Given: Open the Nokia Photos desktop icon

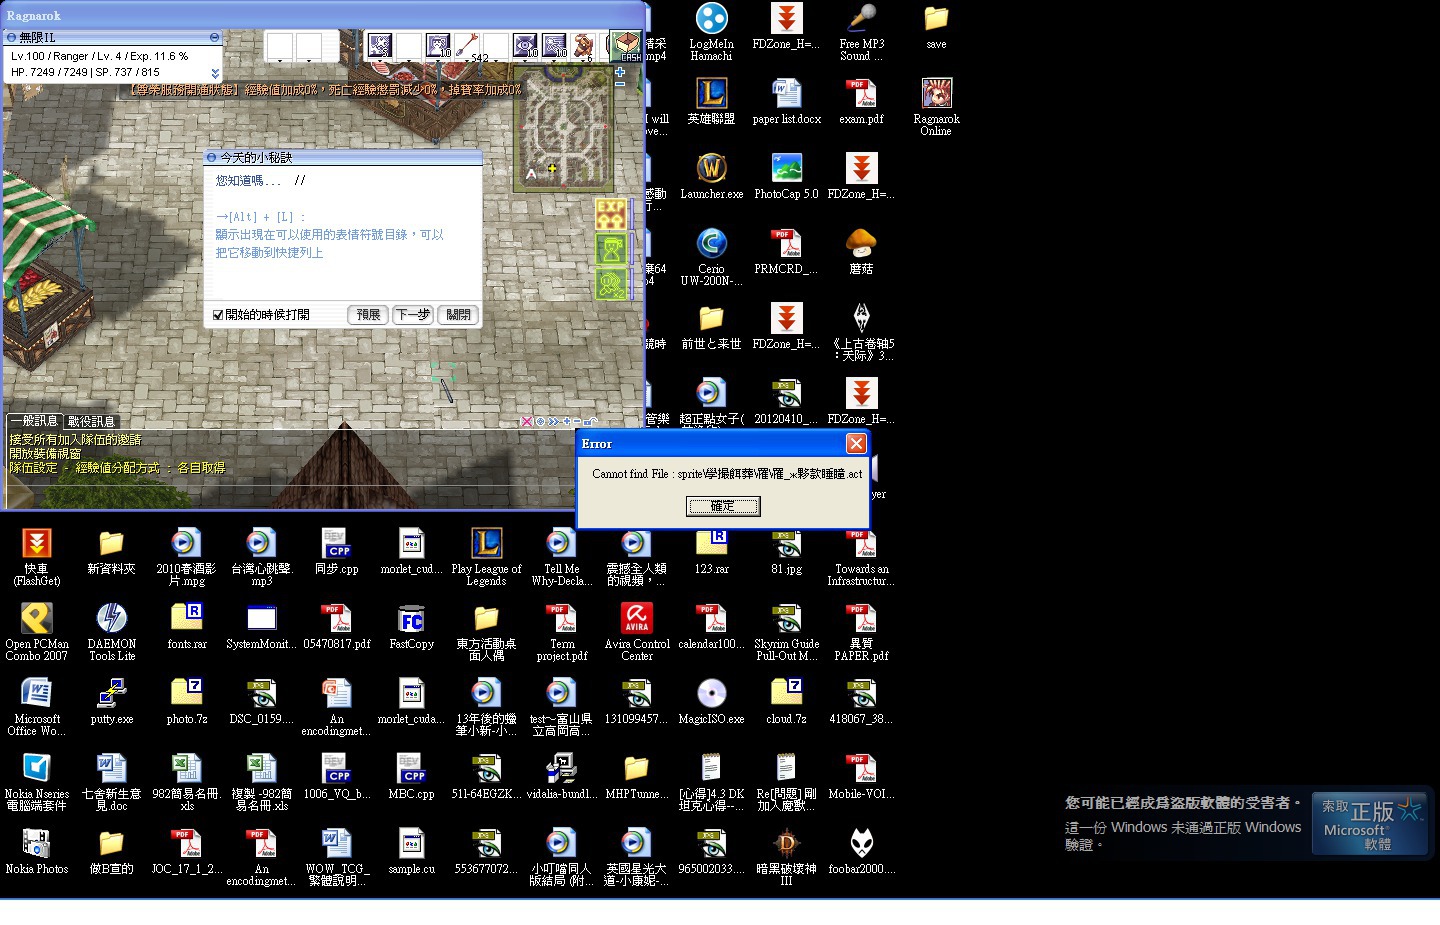Looking at the screenshot, I should [37, 851].
